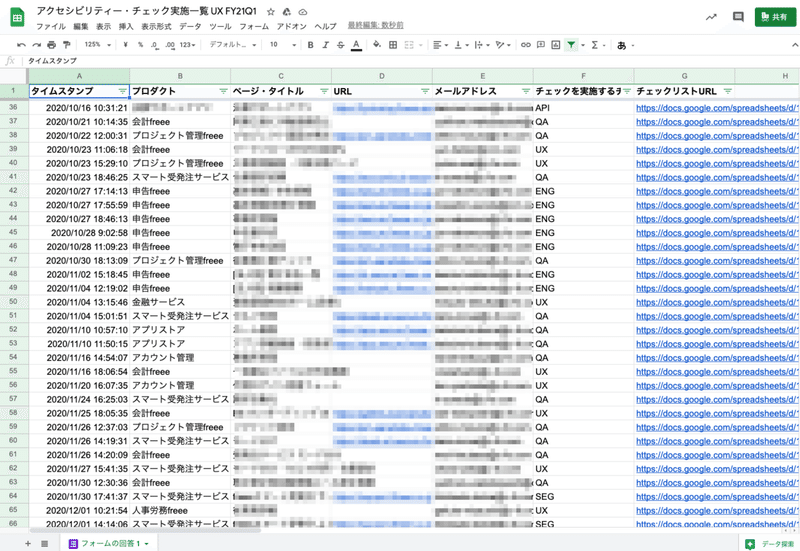Click the undo icon
The width and height of the screenshot is (800, 551).
point(21,45)
